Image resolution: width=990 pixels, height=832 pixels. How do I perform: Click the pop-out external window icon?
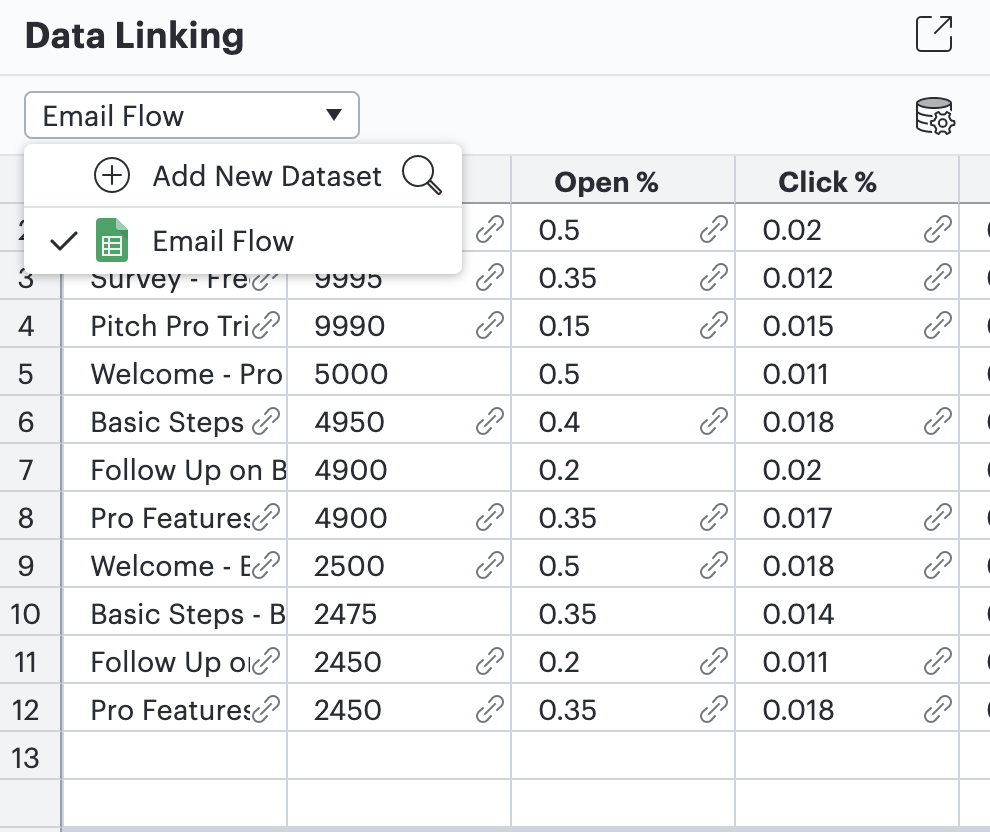pyautogui.click(x=934, y=34)
